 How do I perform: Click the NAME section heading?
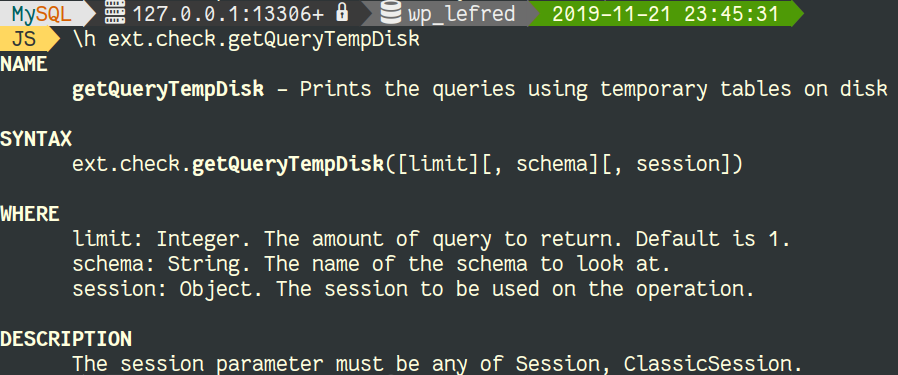pyautogui.click(x=24, y=65)
